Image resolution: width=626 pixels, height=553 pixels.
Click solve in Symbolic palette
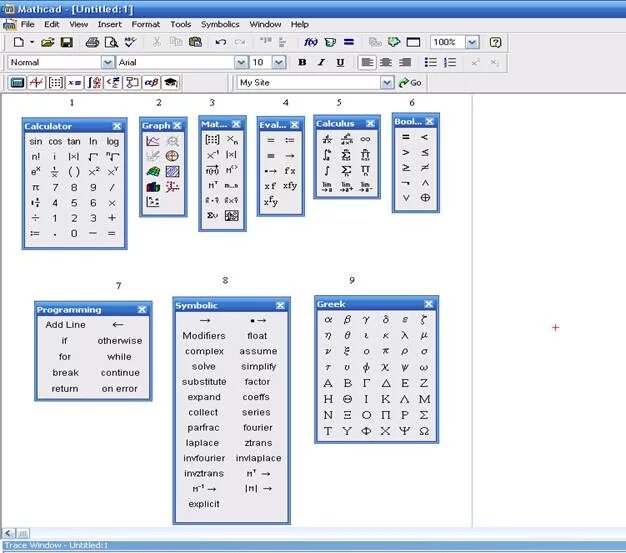[x=204, y=366]
